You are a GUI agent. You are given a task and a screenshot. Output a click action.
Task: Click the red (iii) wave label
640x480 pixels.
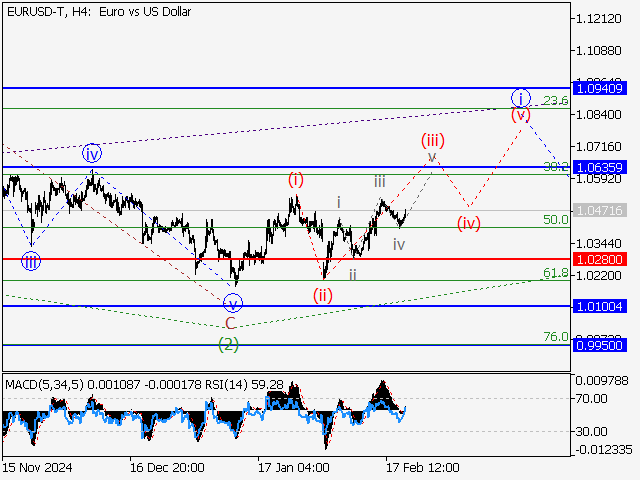[x=432, y=139]
